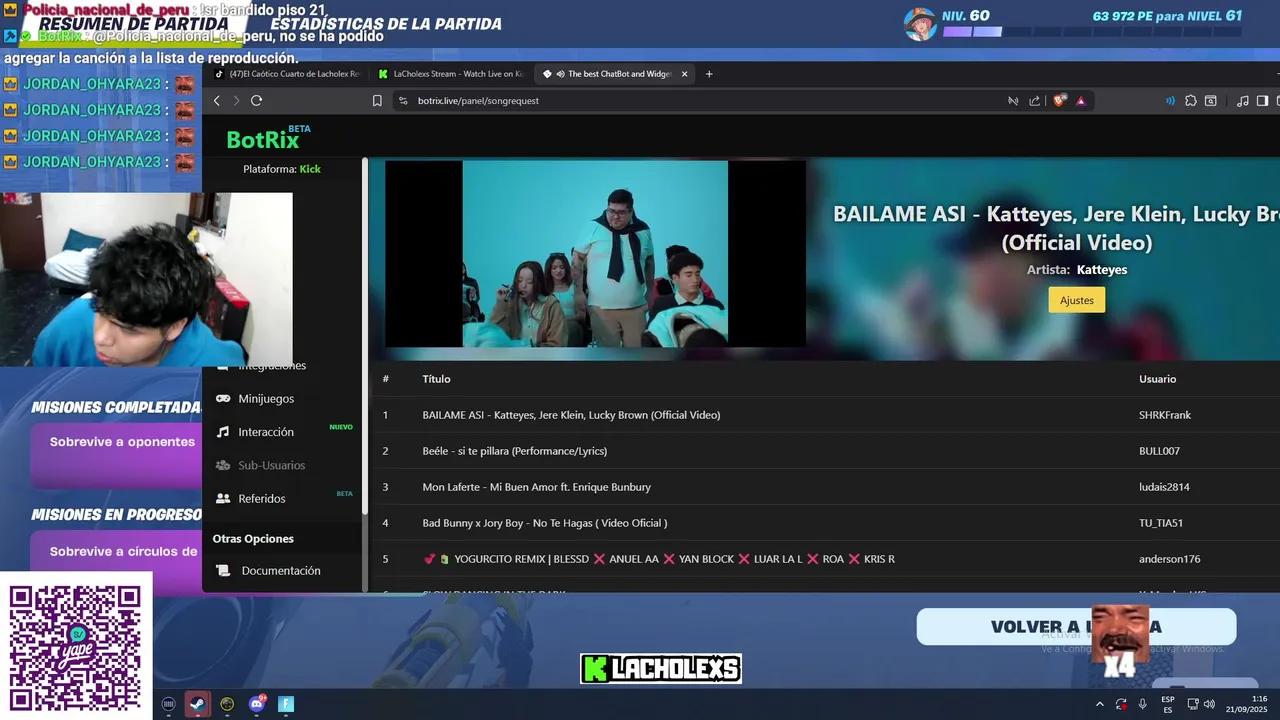
Task: Select Bad Bunny x Jory Boy row
Action: click(826, 523)
